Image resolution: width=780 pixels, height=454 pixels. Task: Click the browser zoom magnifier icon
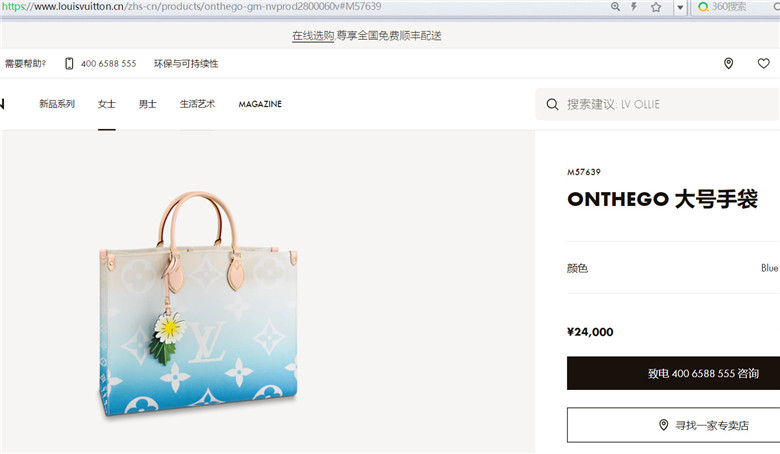pyautogui.click(x=615, y=6)
